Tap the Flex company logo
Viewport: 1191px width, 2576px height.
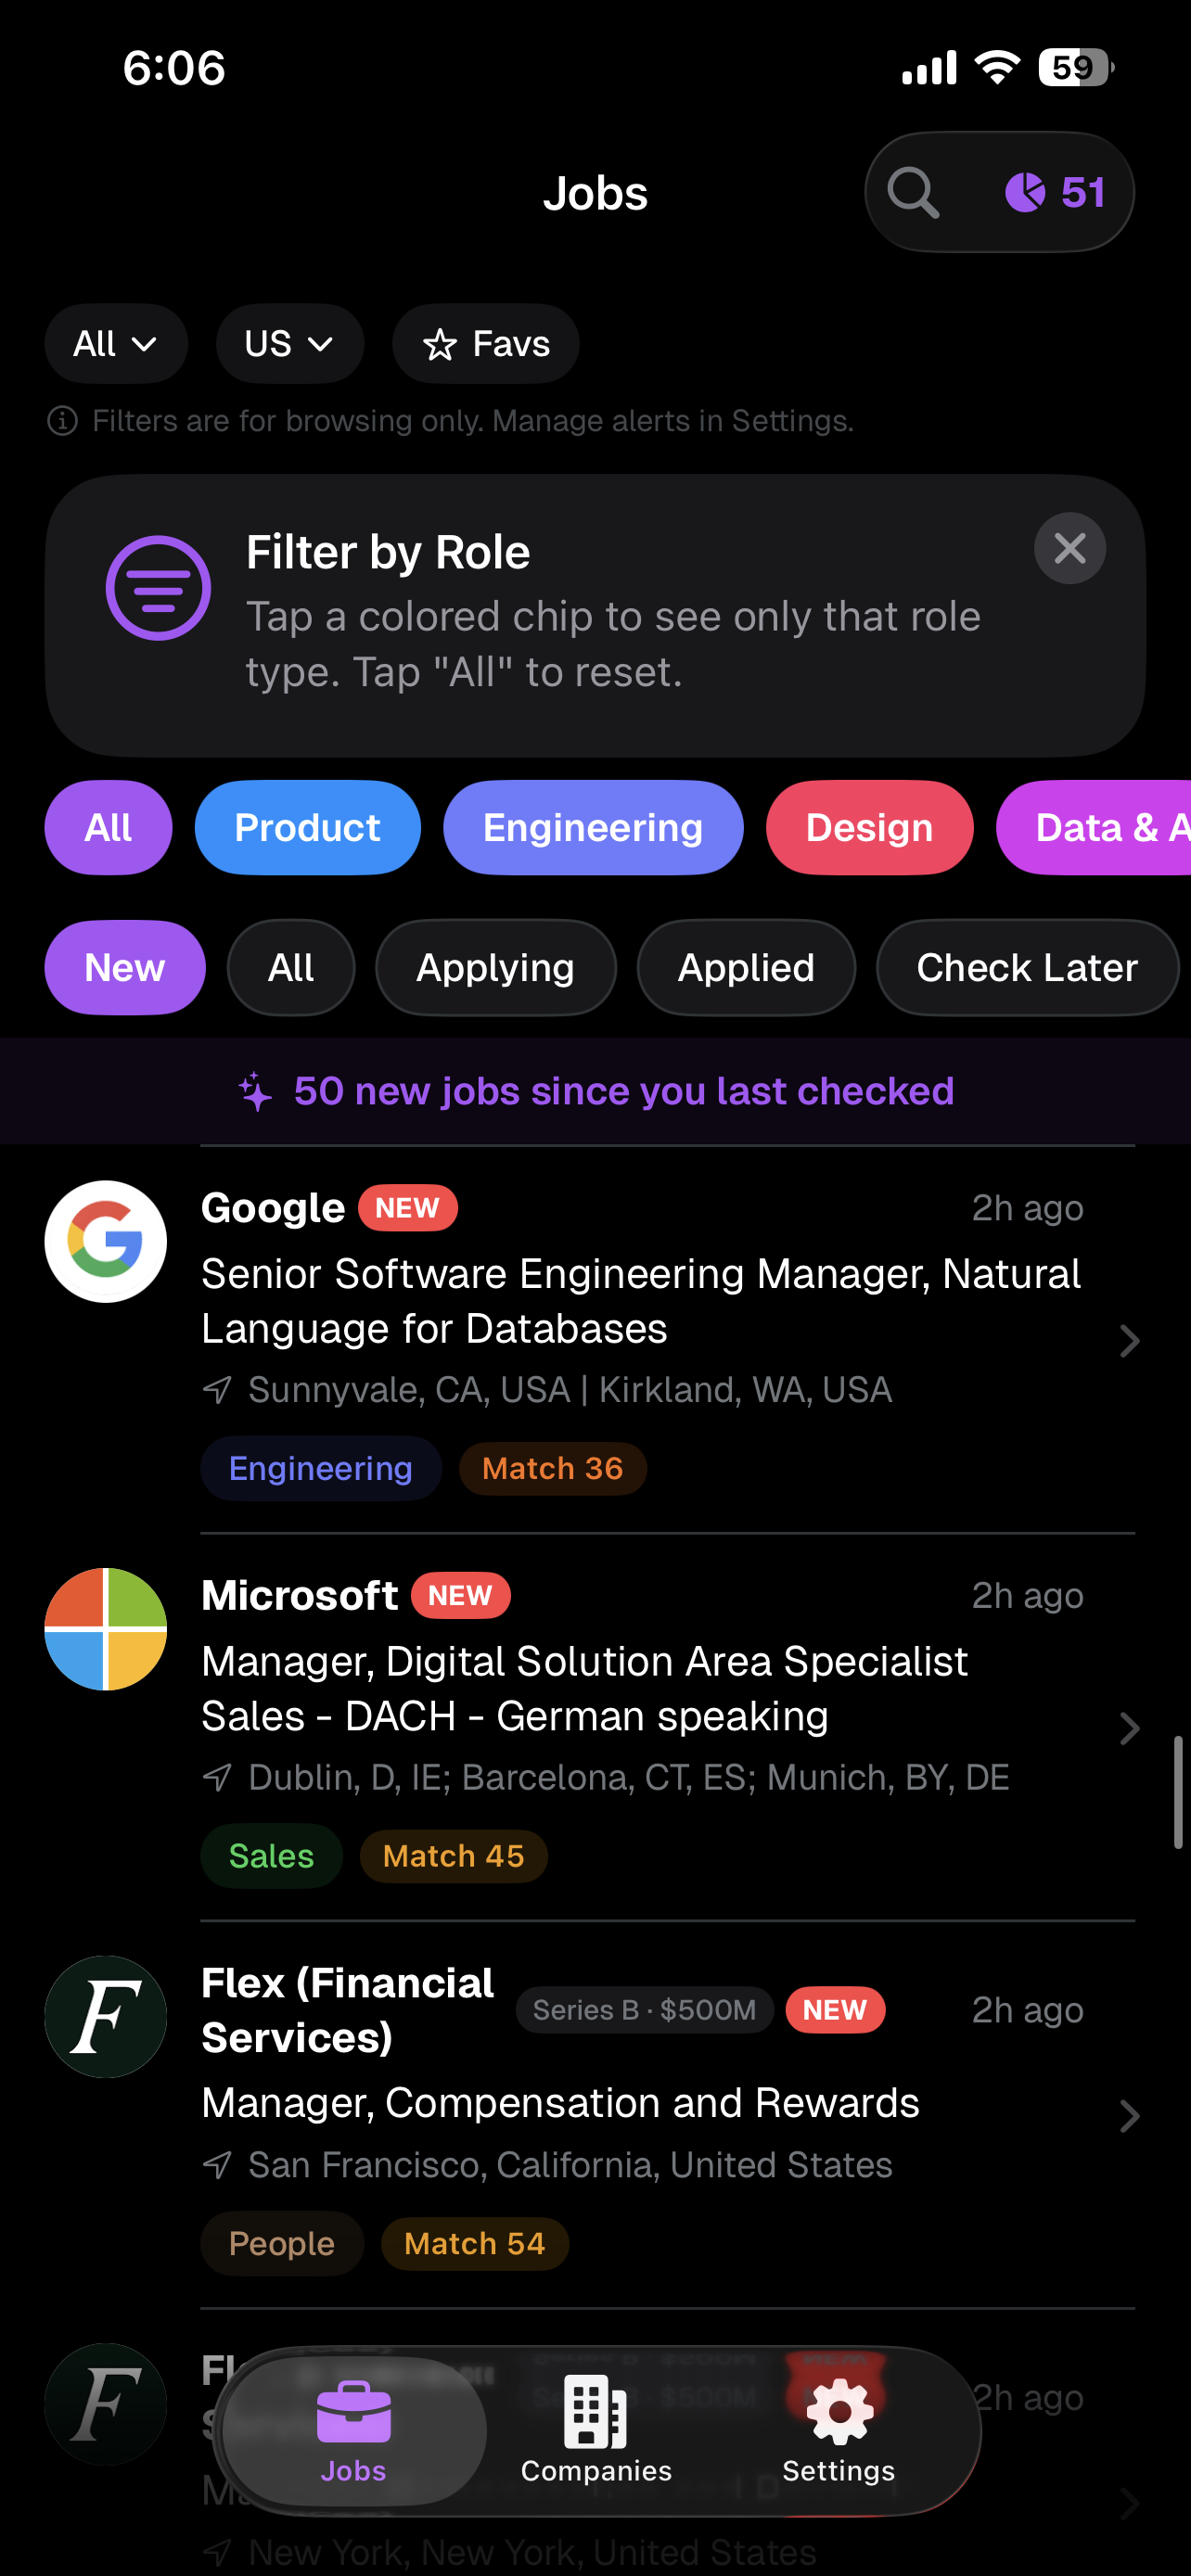click(106, 2016)
